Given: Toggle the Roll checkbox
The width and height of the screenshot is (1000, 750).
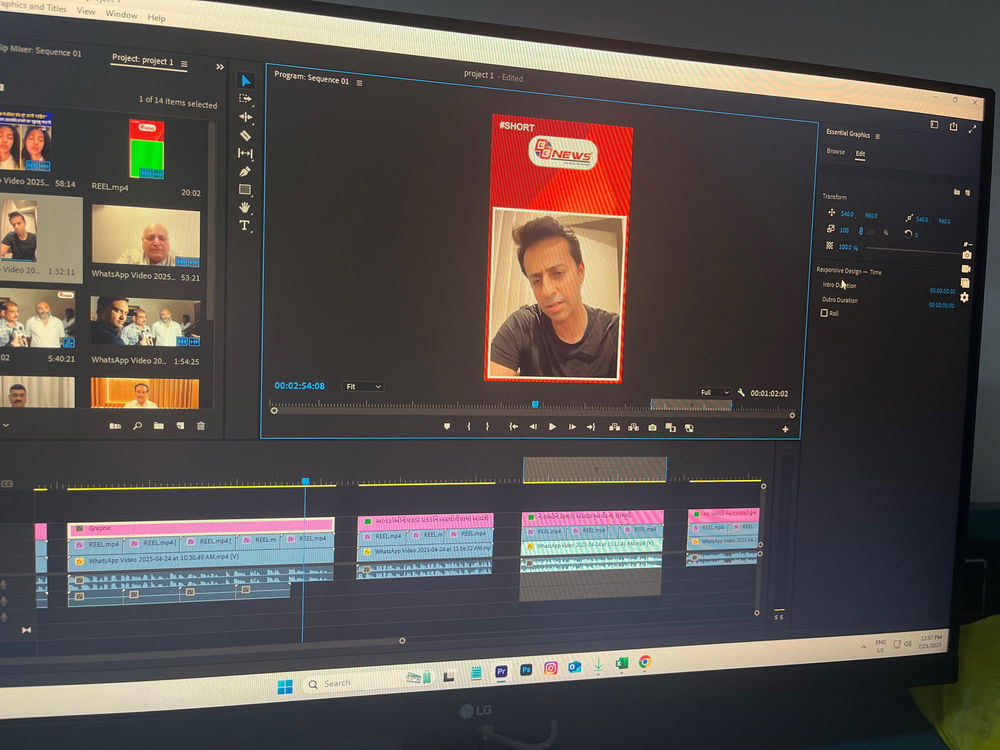Looking at the screenshot, I should point(824,313).
